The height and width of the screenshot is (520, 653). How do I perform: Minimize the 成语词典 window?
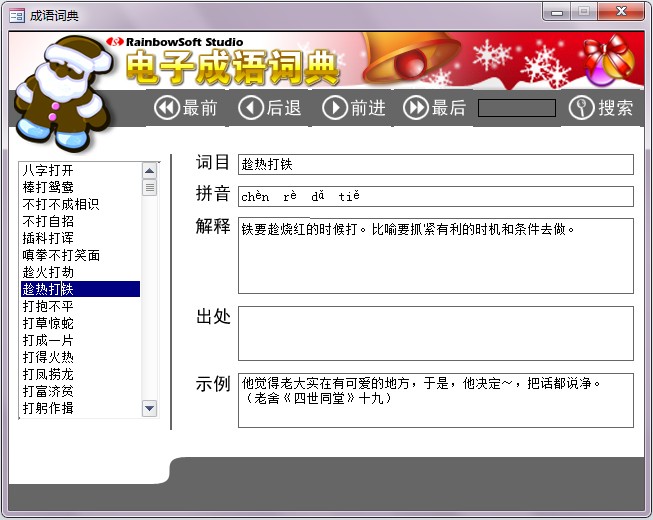557,12
